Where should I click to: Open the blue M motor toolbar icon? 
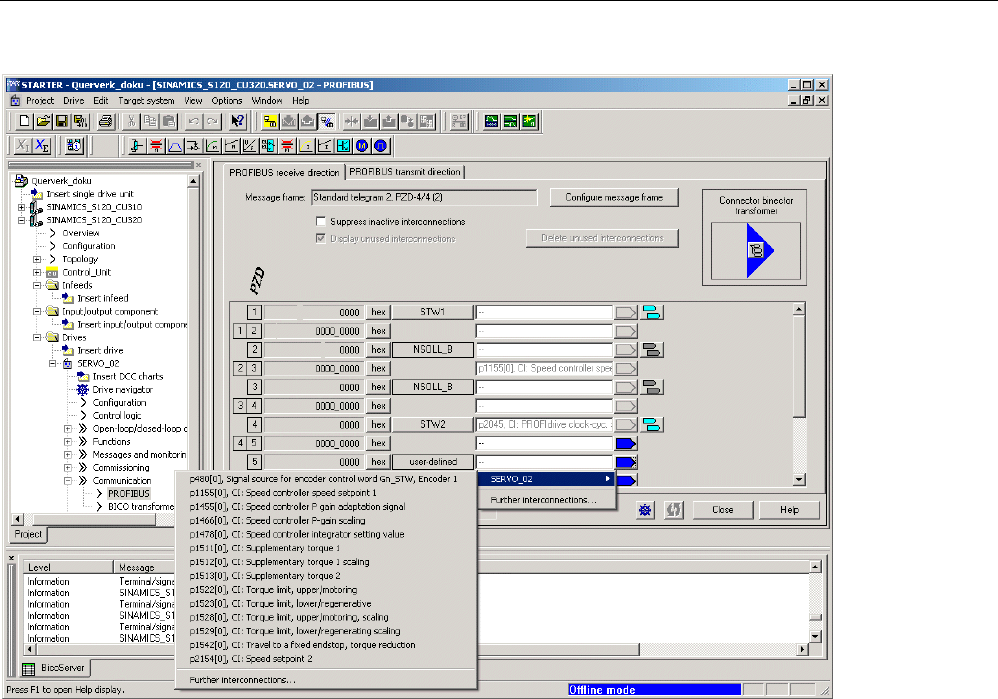point(362,146)
